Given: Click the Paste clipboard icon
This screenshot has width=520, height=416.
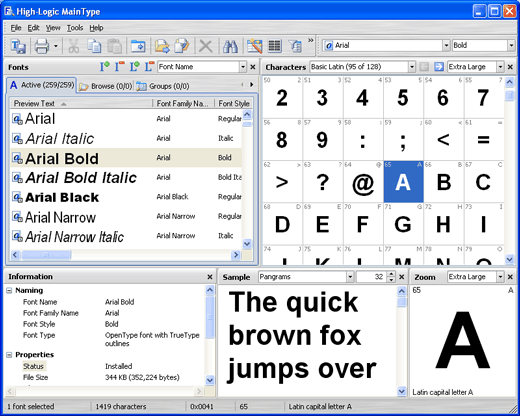Looking at the screenshot, I should point(114,46).
